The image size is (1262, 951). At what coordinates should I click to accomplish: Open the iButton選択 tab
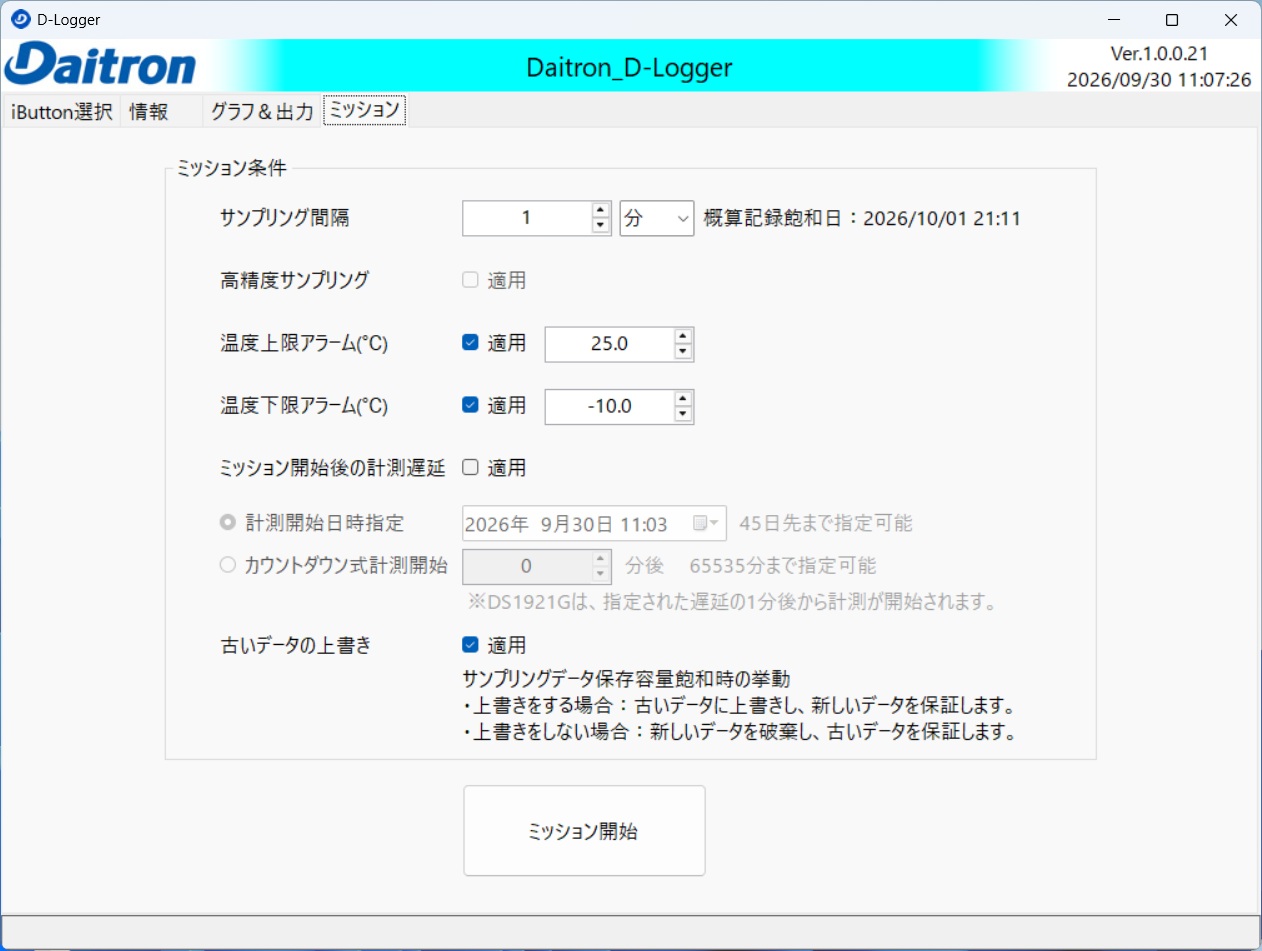pos(61,112)
